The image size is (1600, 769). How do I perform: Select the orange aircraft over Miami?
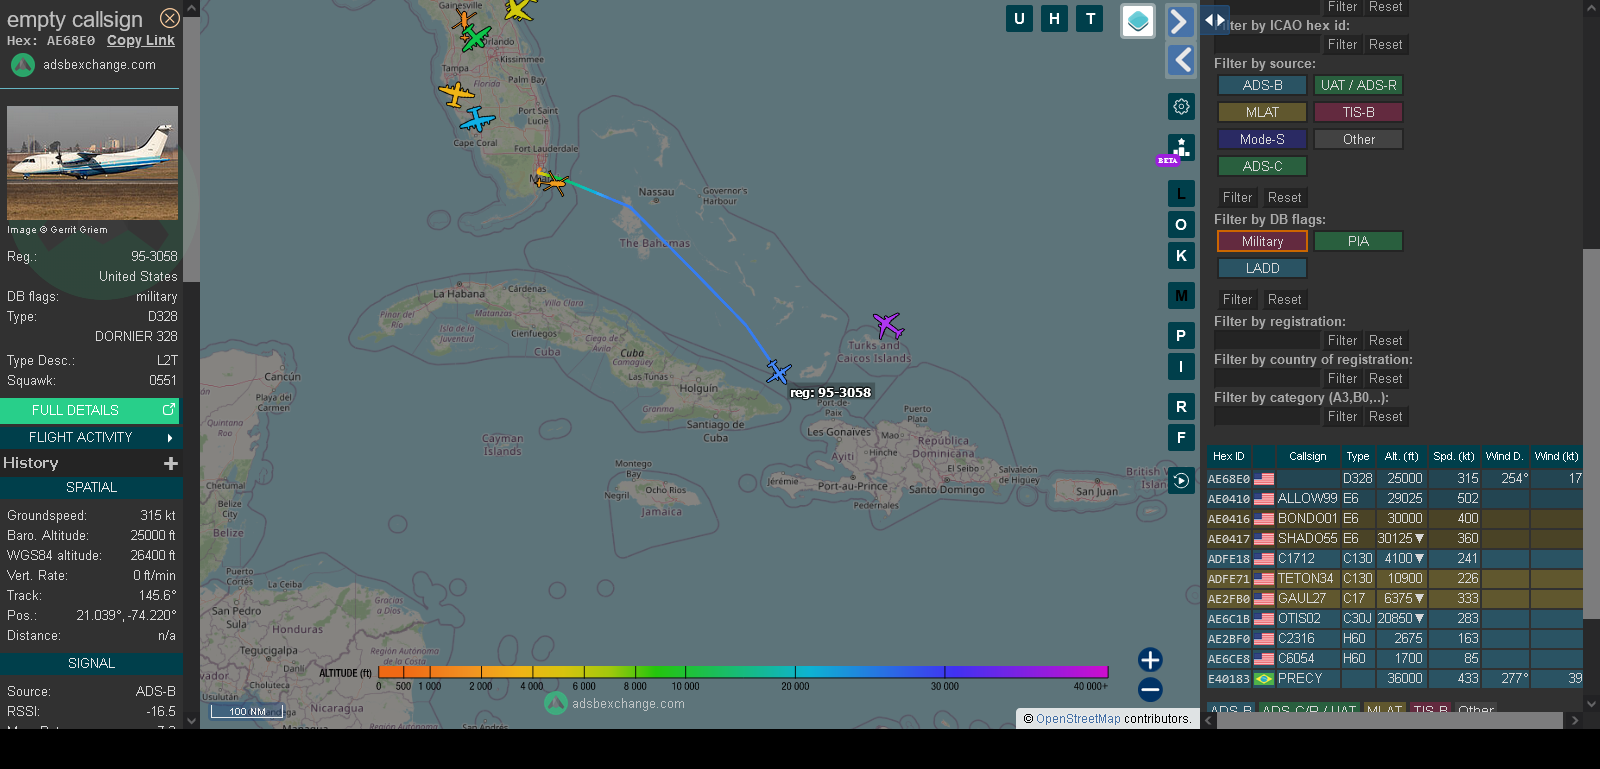[552, 182]
